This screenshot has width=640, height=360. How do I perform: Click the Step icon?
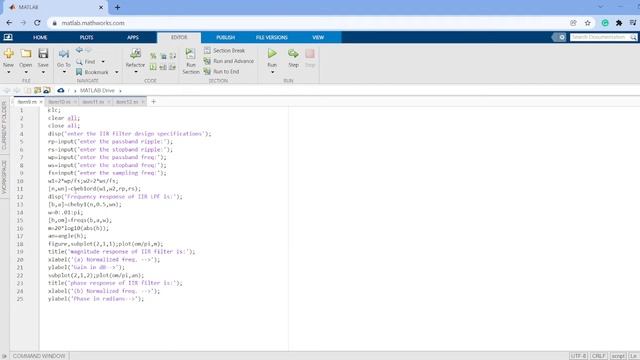[293, 53]
